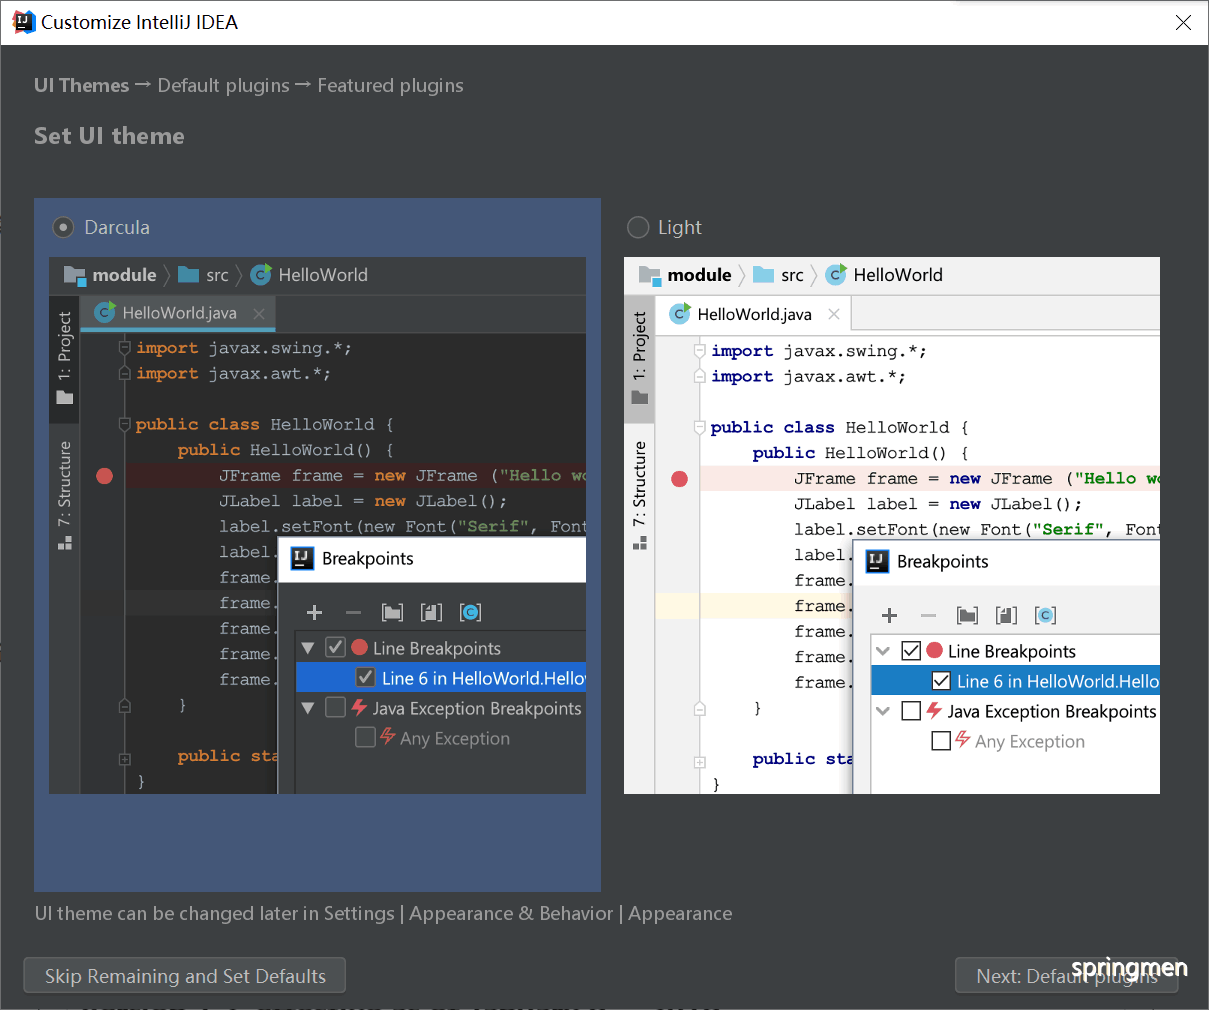Click lightning icon beside Java Exception Breakpoints, Darcula
Viewport: 1209px width, 1010px height.
[360, 707]
